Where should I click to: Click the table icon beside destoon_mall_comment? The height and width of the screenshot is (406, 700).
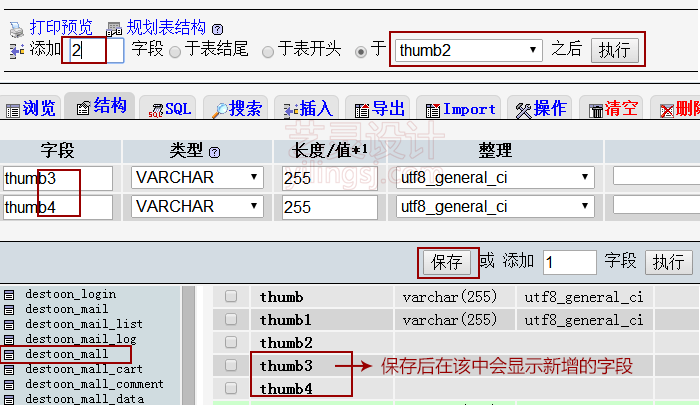9,385
